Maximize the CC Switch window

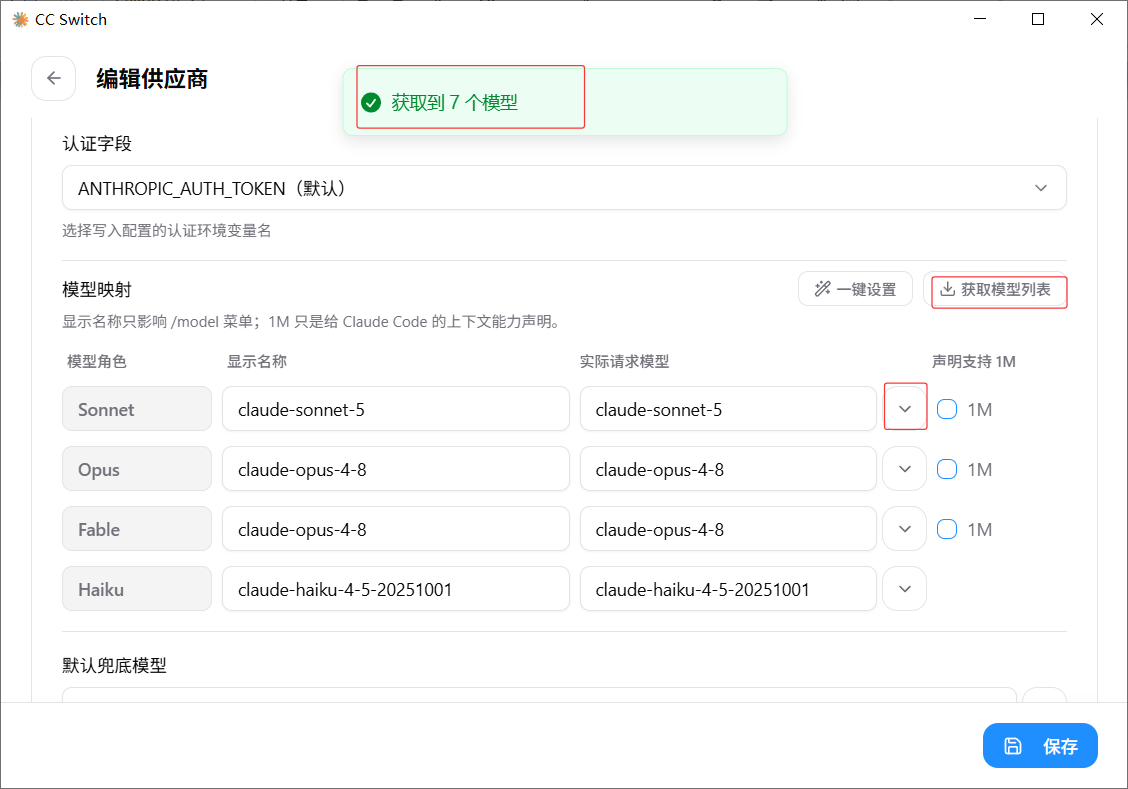point(1038,19)
